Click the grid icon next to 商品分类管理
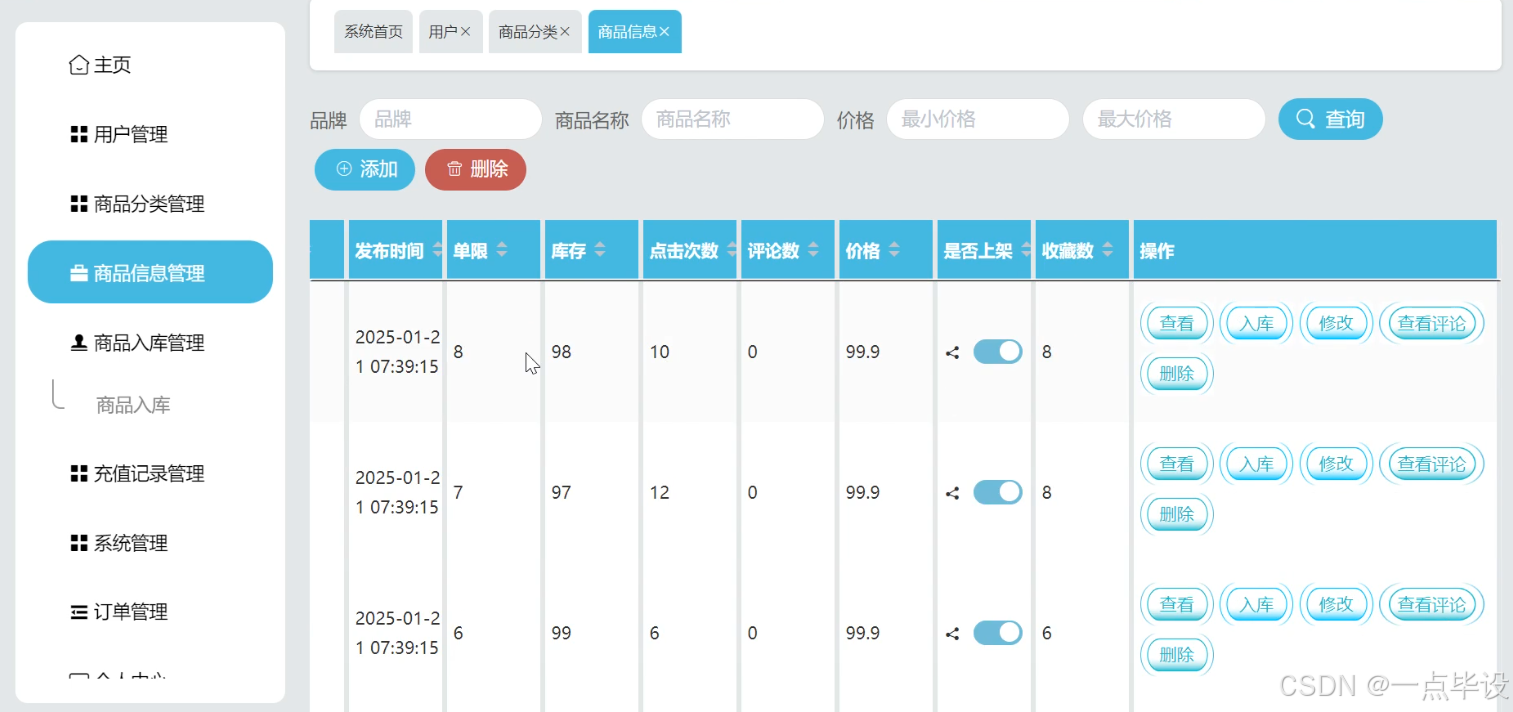 (79, 204)
